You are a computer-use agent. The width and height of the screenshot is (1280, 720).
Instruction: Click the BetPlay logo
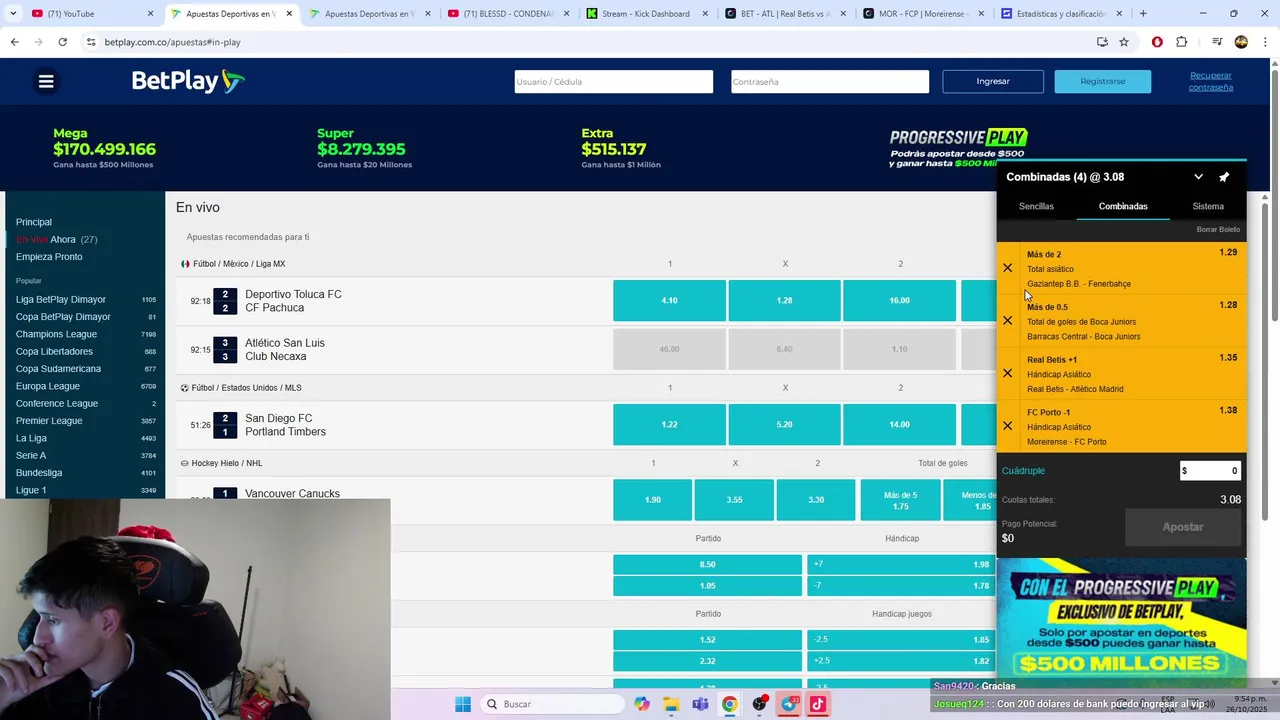click(188, 81)
